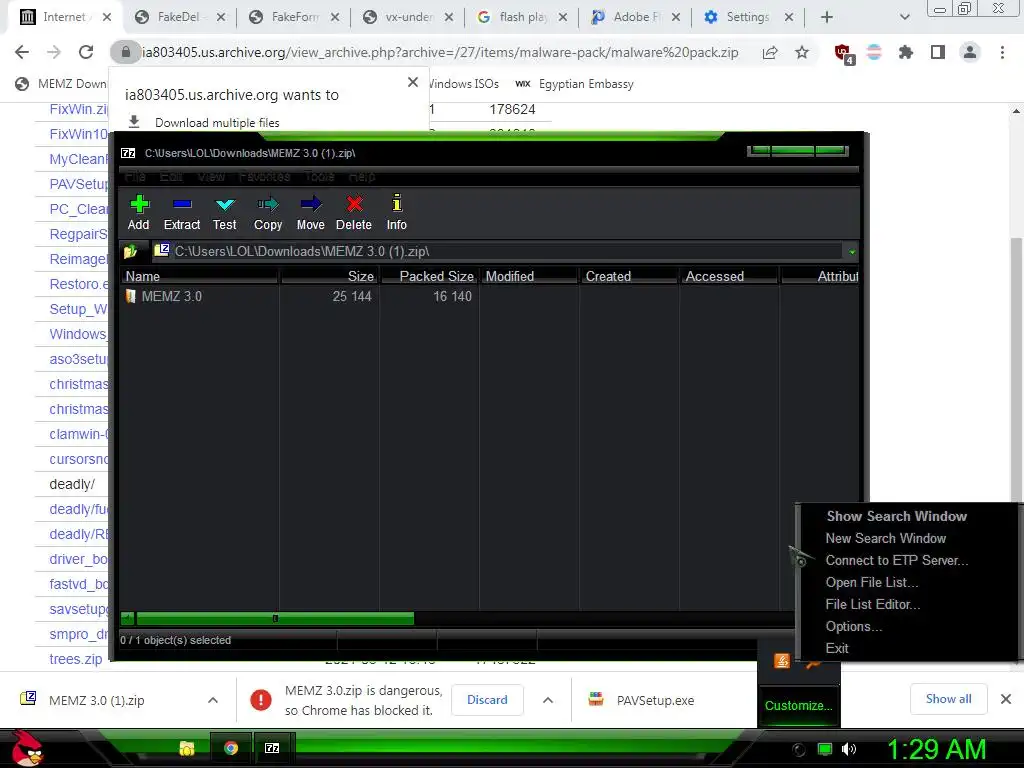This screenshot has width=1024, height=768.
Task: Toggle the Chrome side panel icon
Action: pyautogui.click(x=938, y=52)
